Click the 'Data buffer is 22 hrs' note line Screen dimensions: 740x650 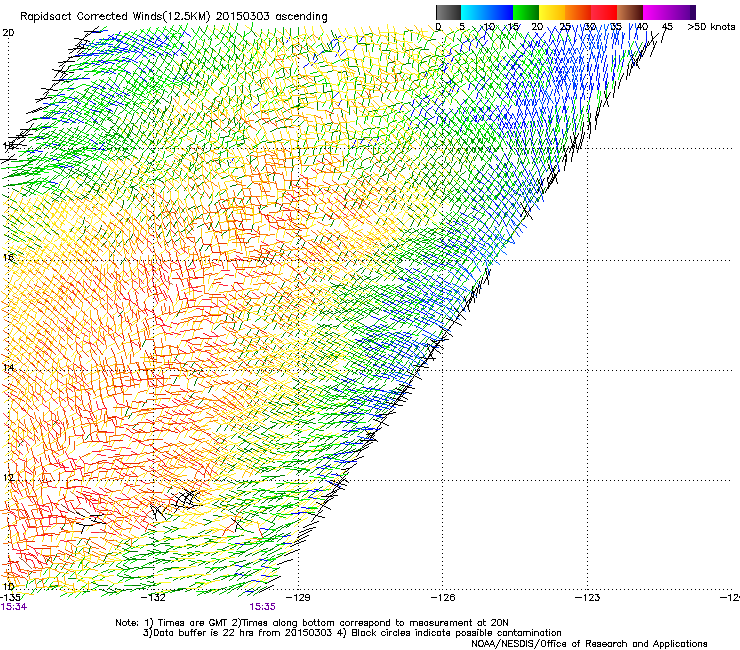click(352, 633)
